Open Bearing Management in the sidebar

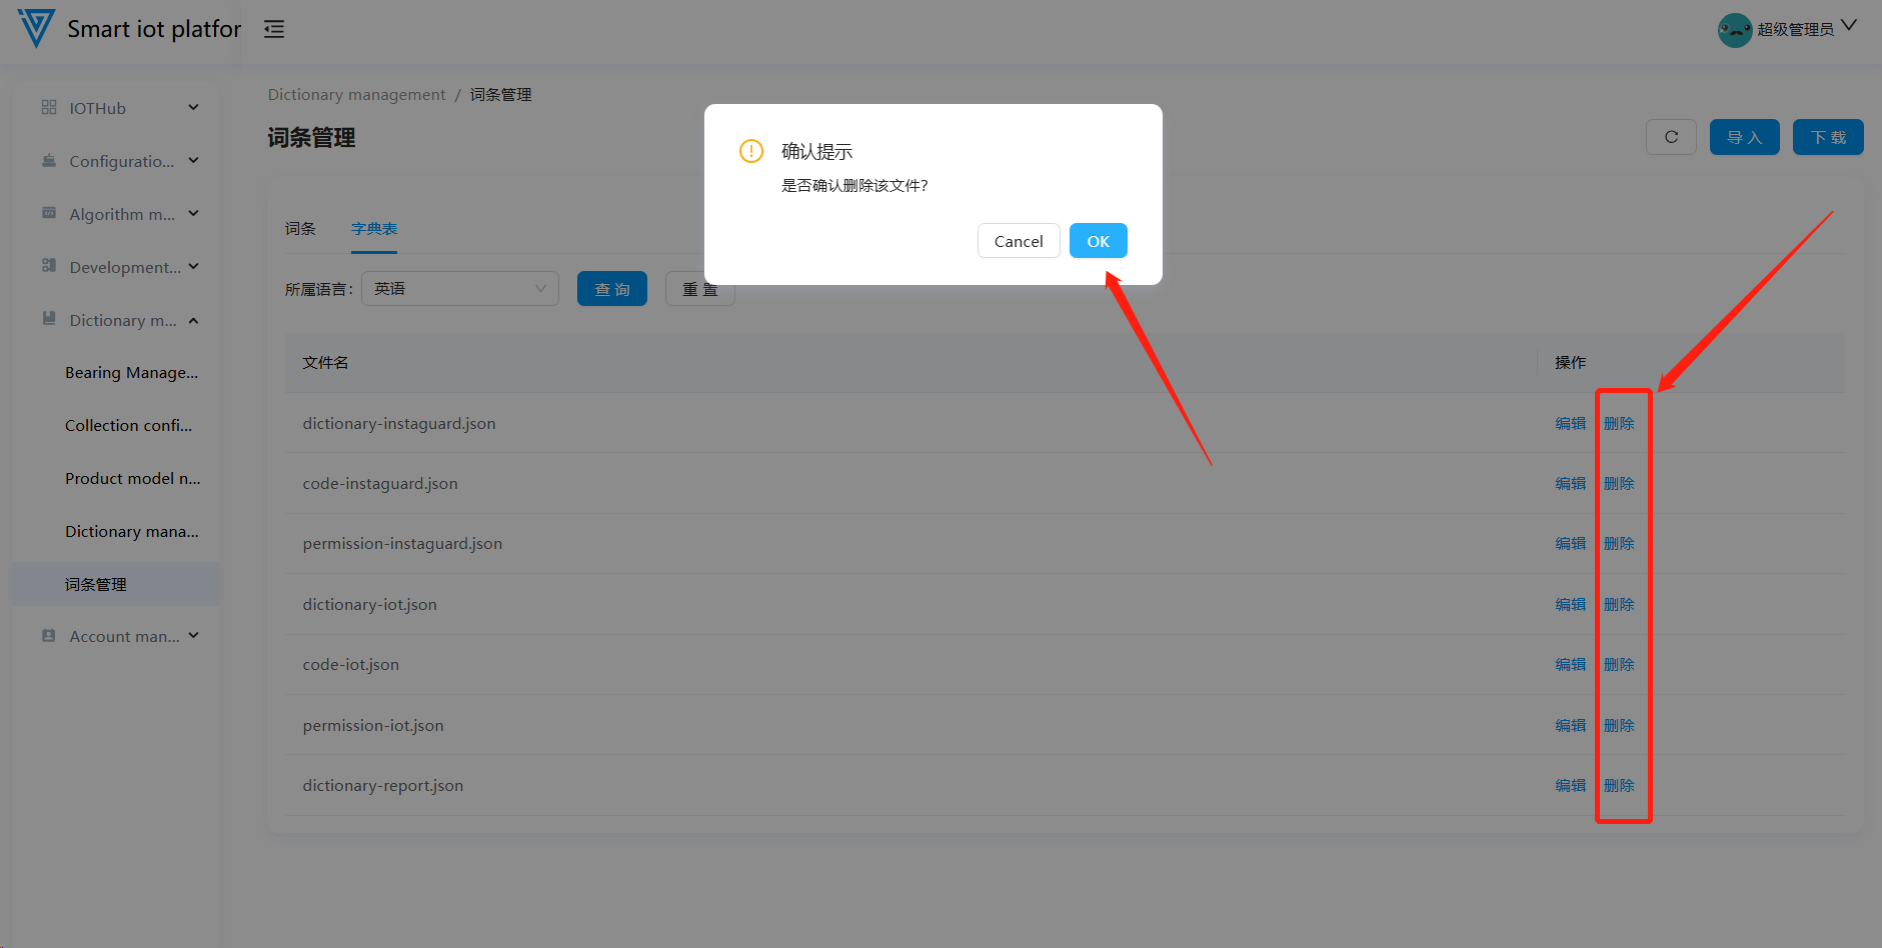click(x=132, y=372)
